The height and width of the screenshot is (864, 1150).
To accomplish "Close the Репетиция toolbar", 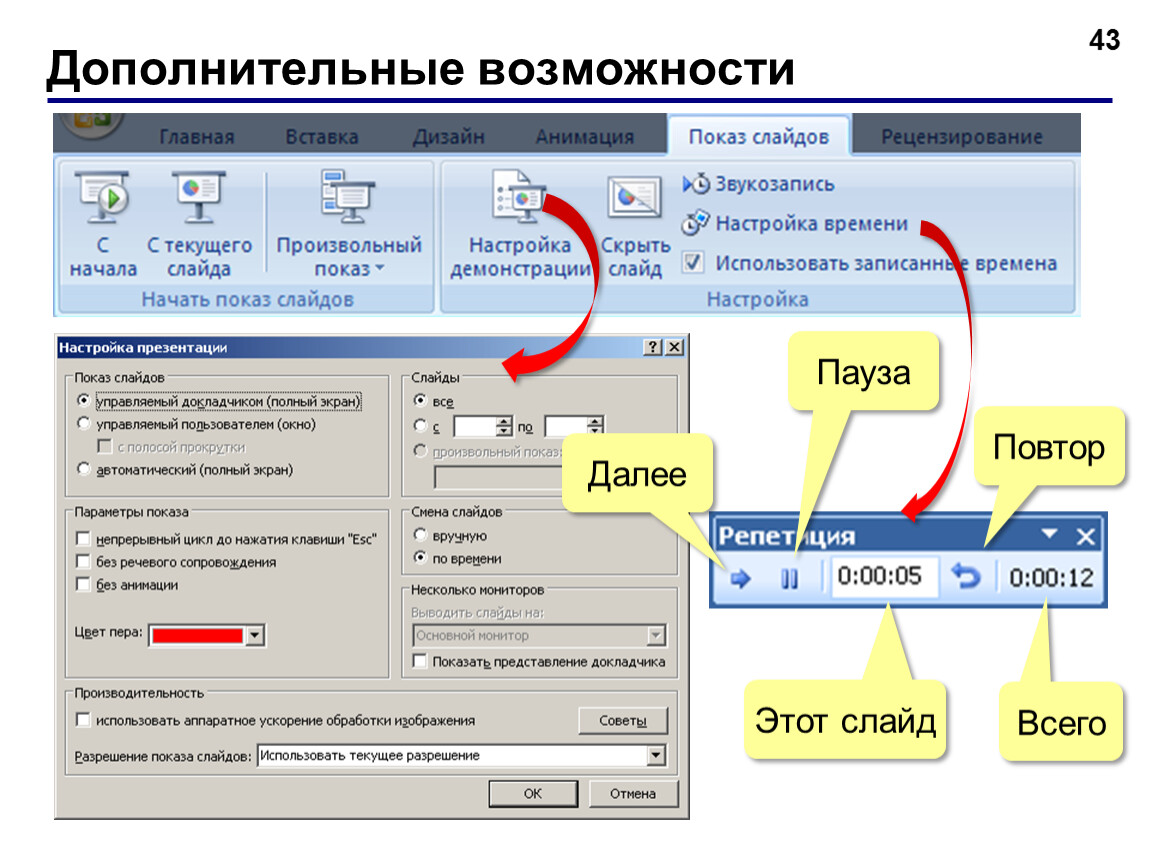I will (x=1085, y=537).
